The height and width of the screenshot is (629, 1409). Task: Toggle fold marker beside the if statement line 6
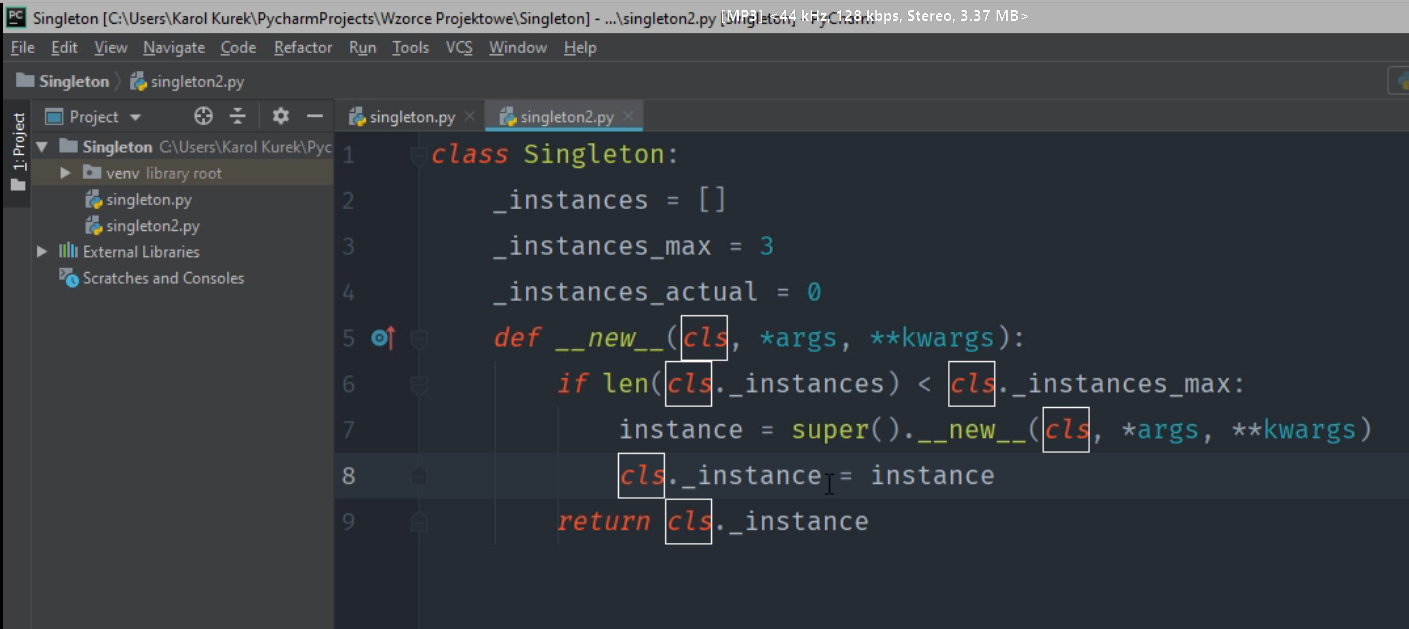pyautogui.click(x=418, y=385)
